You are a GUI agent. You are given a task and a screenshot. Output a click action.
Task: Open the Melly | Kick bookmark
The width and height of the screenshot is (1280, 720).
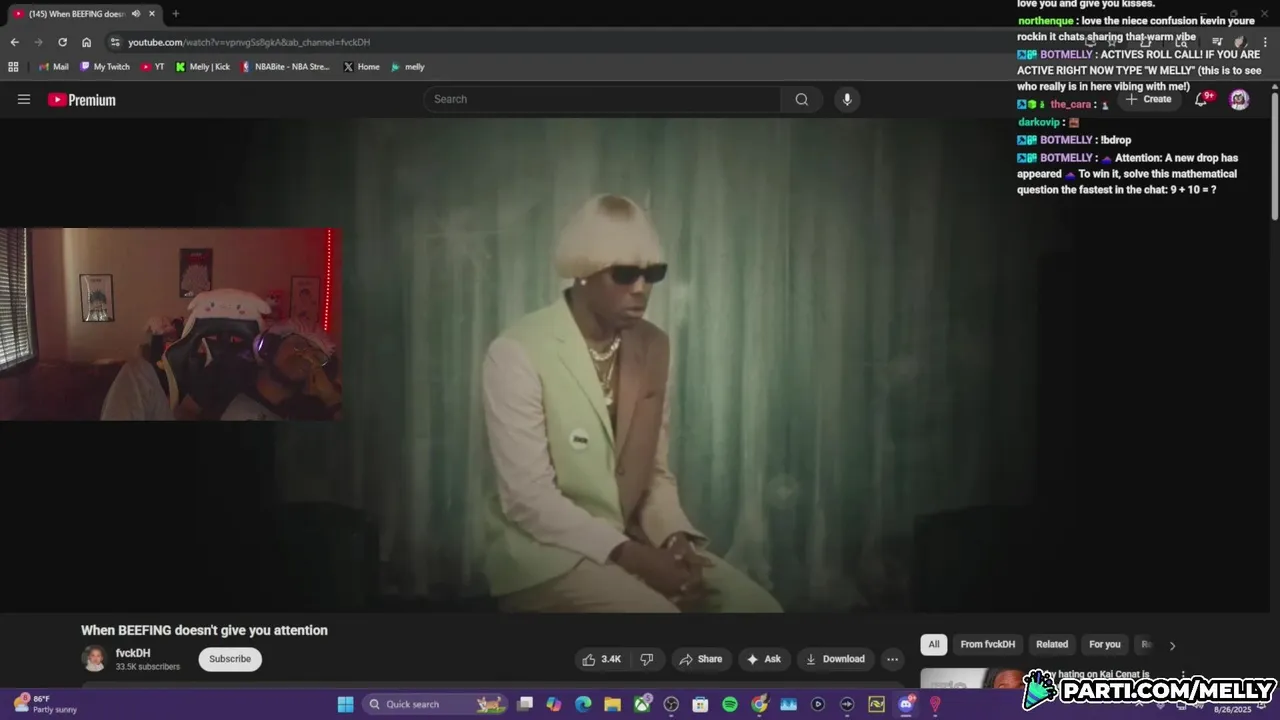pos(203,67)
